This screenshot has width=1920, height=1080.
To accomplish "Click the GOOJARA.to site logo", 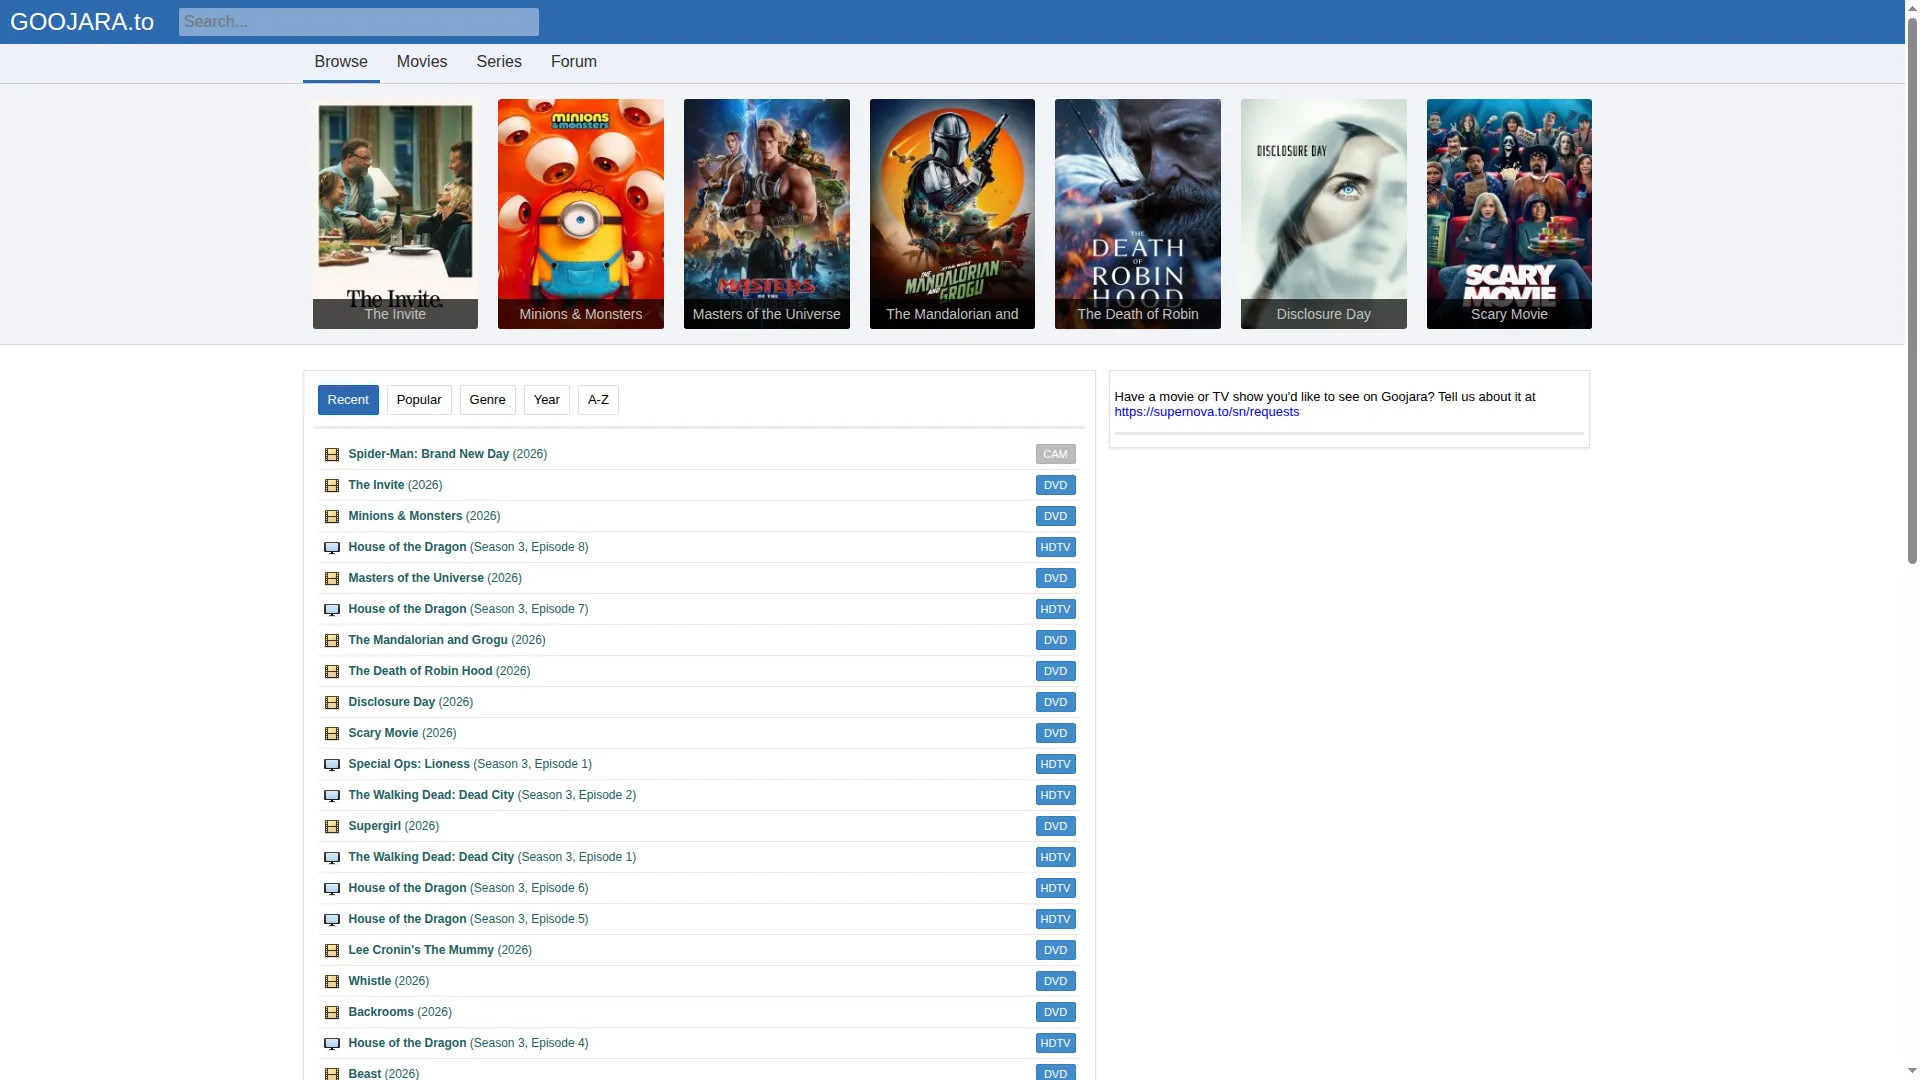I will point(82,22).
